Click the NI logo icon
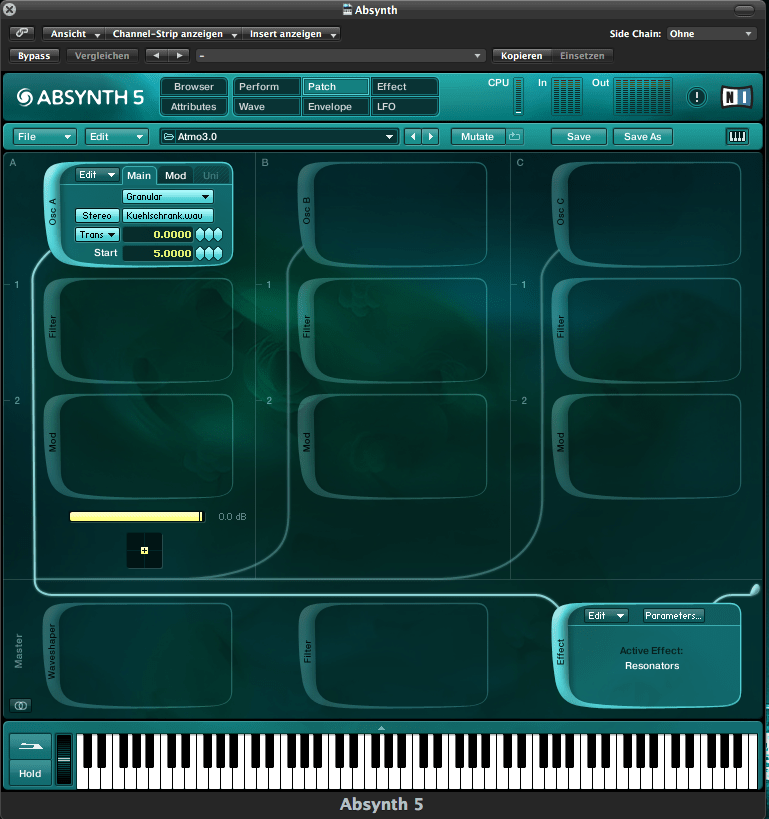Viewport: 769px width, 819px height. click(x=736, y=97)
